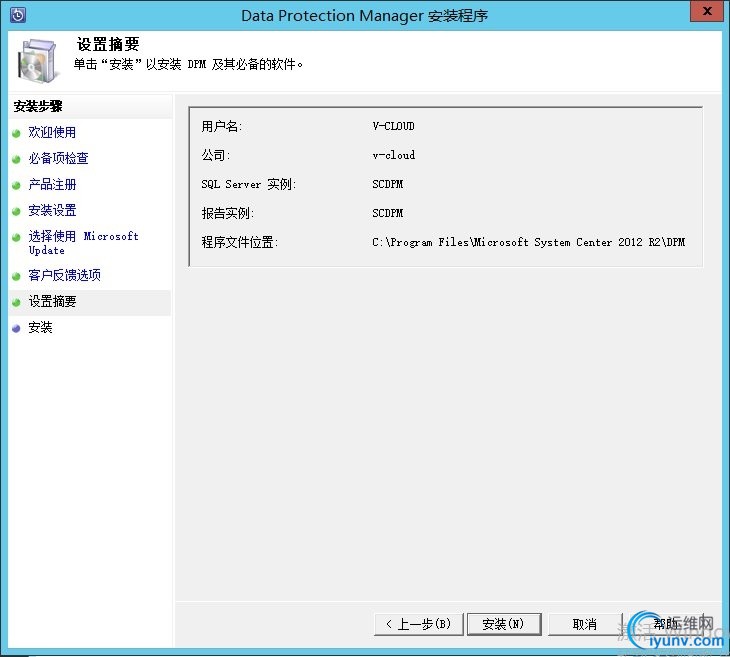
Task: Start installation with 安装(N) button
Action: point(504,624)
